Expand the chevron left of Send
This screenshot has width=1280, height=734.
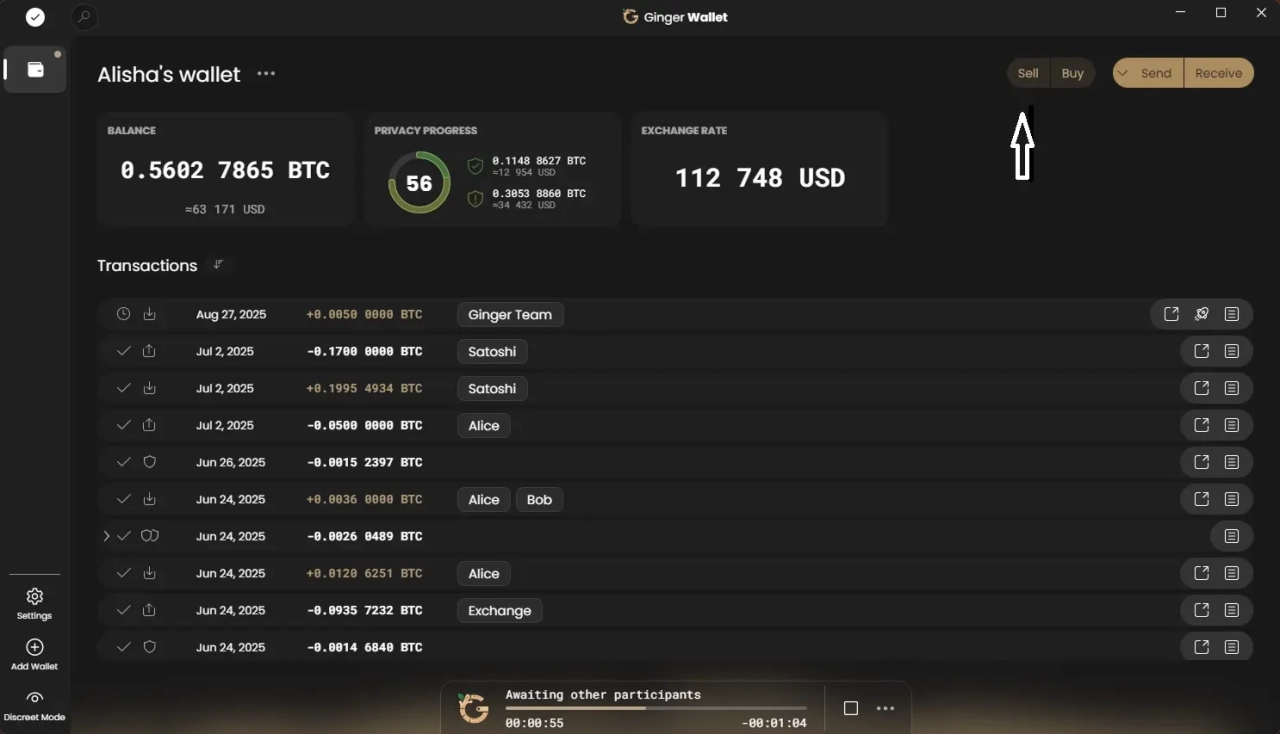click(1123, 73)
